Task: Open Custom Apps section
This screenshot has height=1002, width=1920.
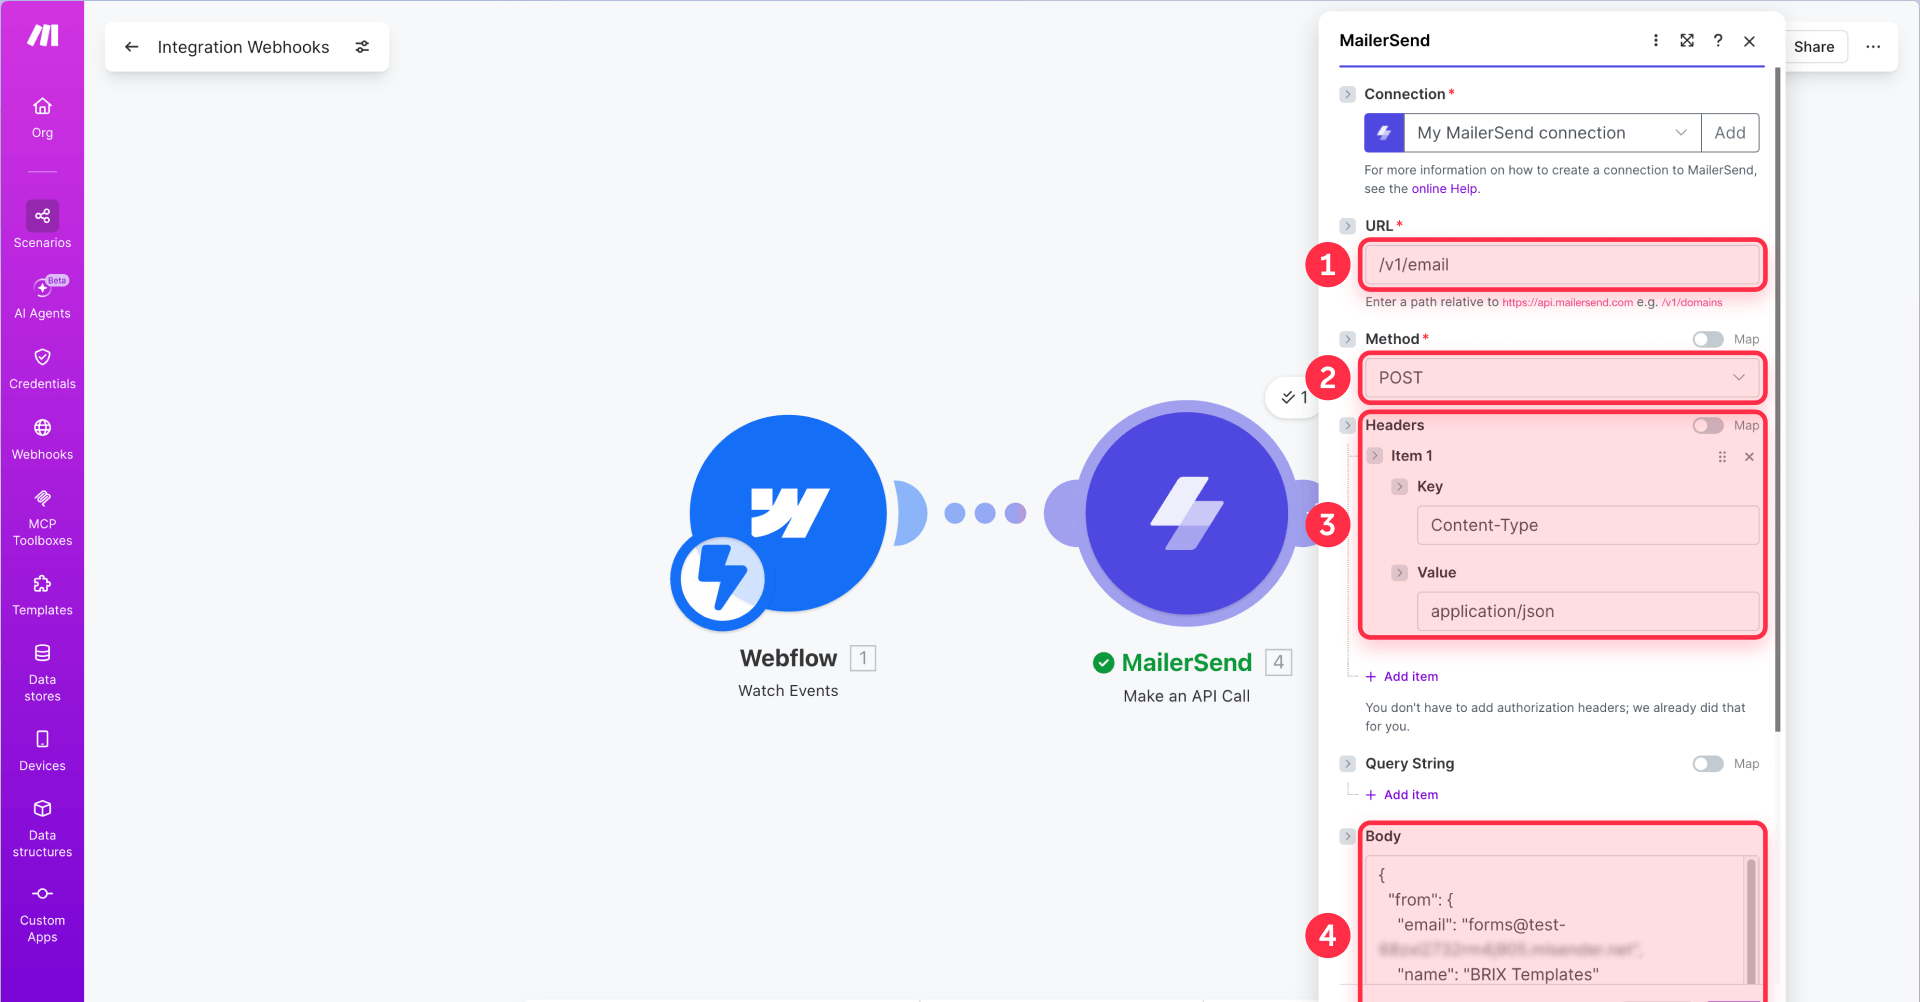Action: pyautogui.click(x=42, y=914)
